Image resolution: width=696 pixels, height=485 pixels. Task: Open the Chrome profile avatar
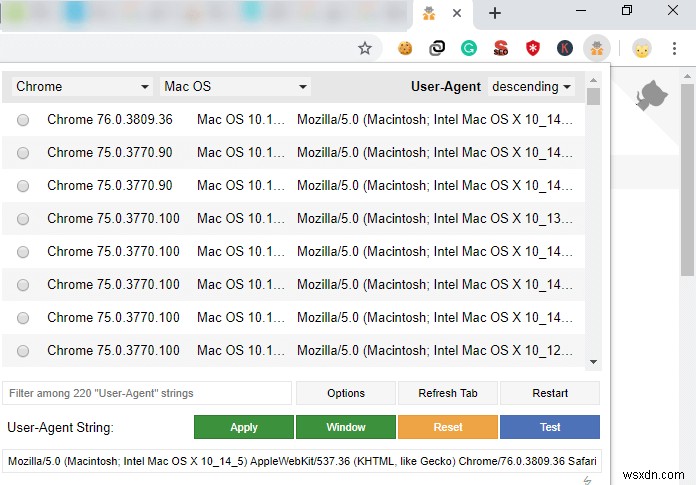641,48
